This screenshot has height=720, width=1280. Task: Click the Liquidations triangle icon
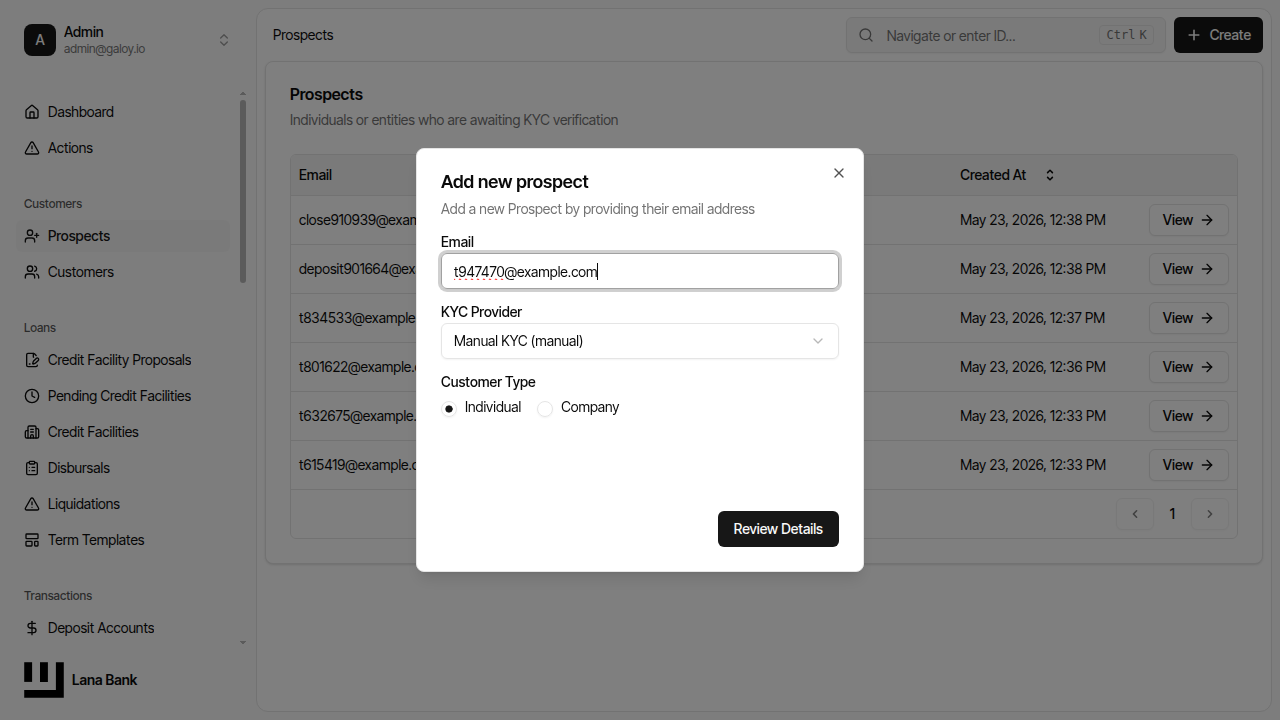(32, 504)
